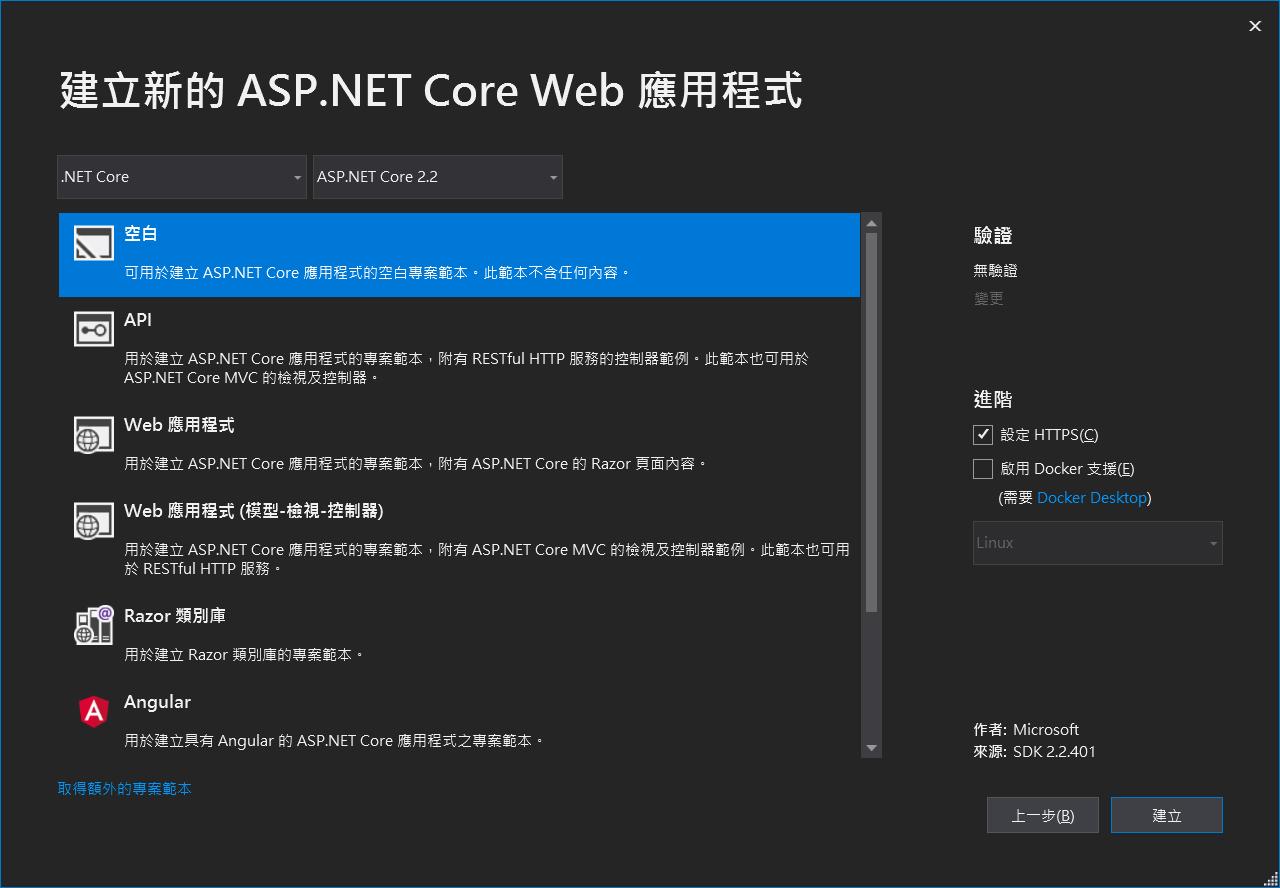This screenshot has height=888, width=1280.
Task: Click the template list scroll down arrow
Action: point(871,748)
